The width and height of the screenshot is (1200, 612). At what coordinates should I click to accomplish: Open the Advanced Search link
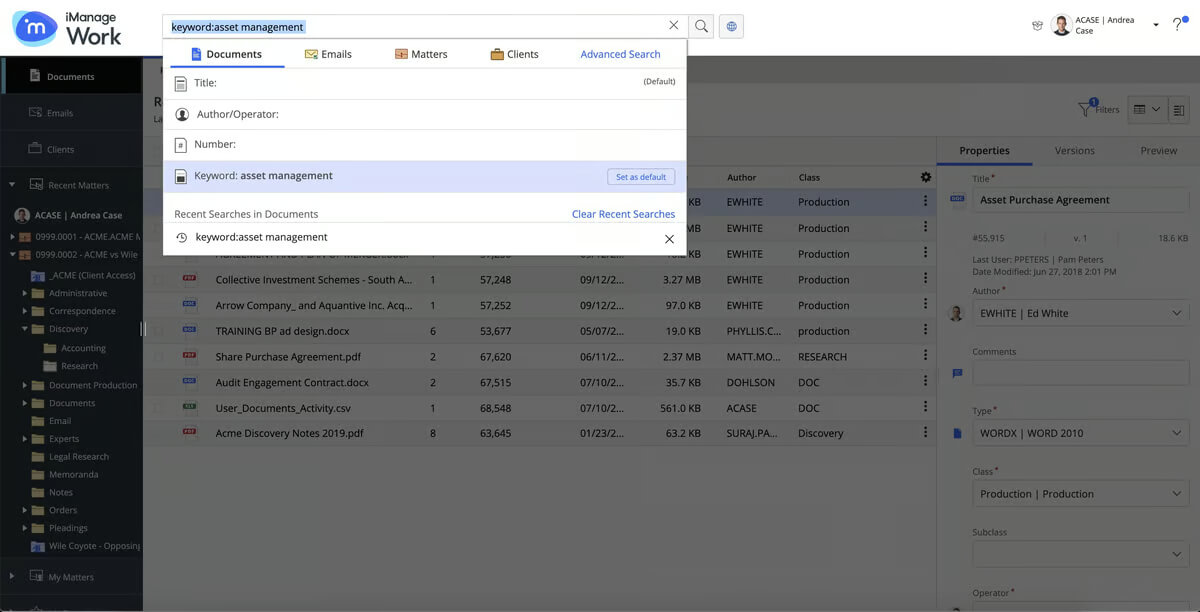pos(620,54)
